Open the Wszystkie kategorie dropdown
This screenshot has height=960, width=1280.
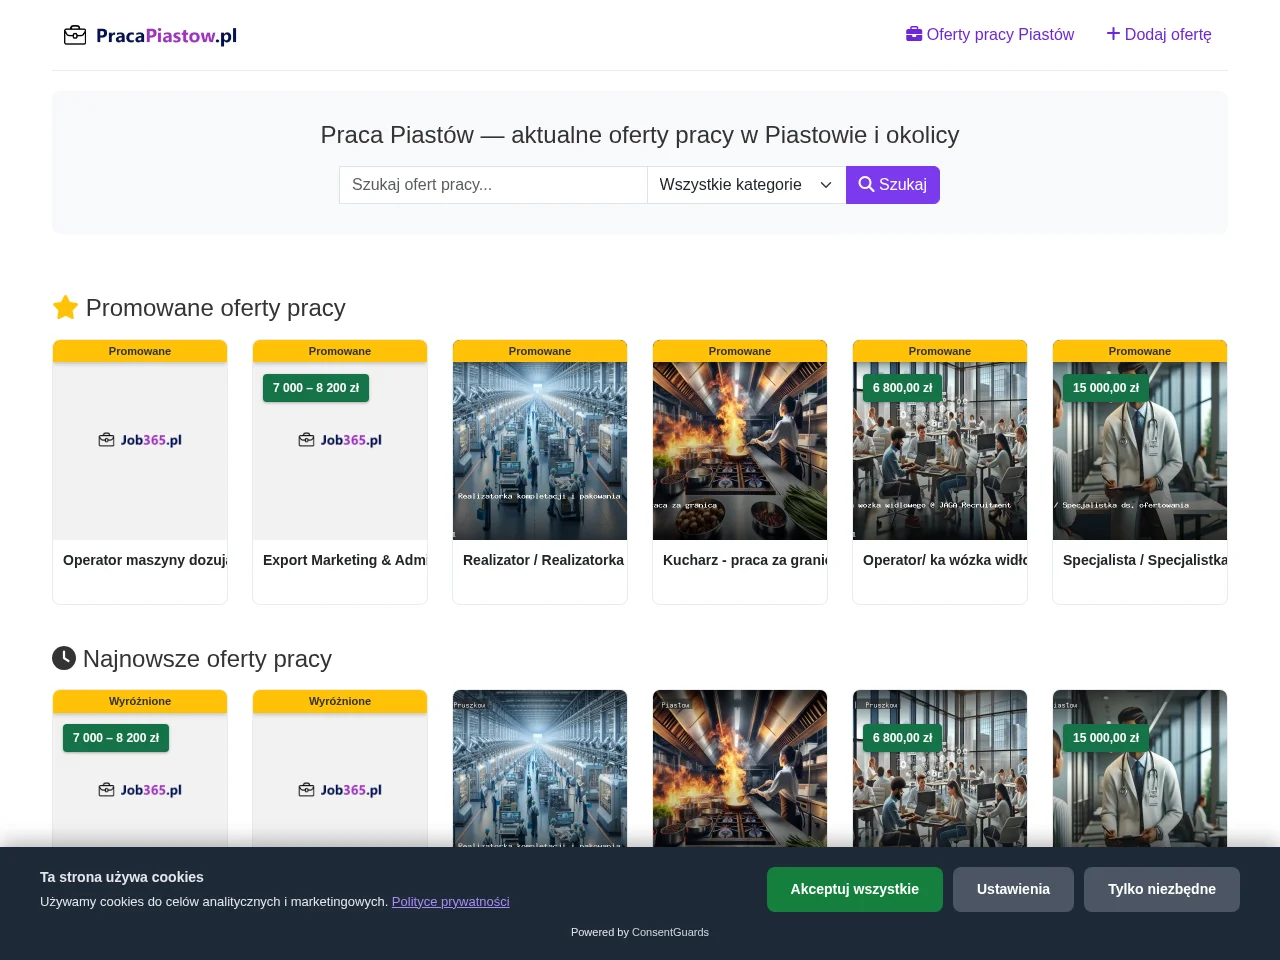point(746,185)
